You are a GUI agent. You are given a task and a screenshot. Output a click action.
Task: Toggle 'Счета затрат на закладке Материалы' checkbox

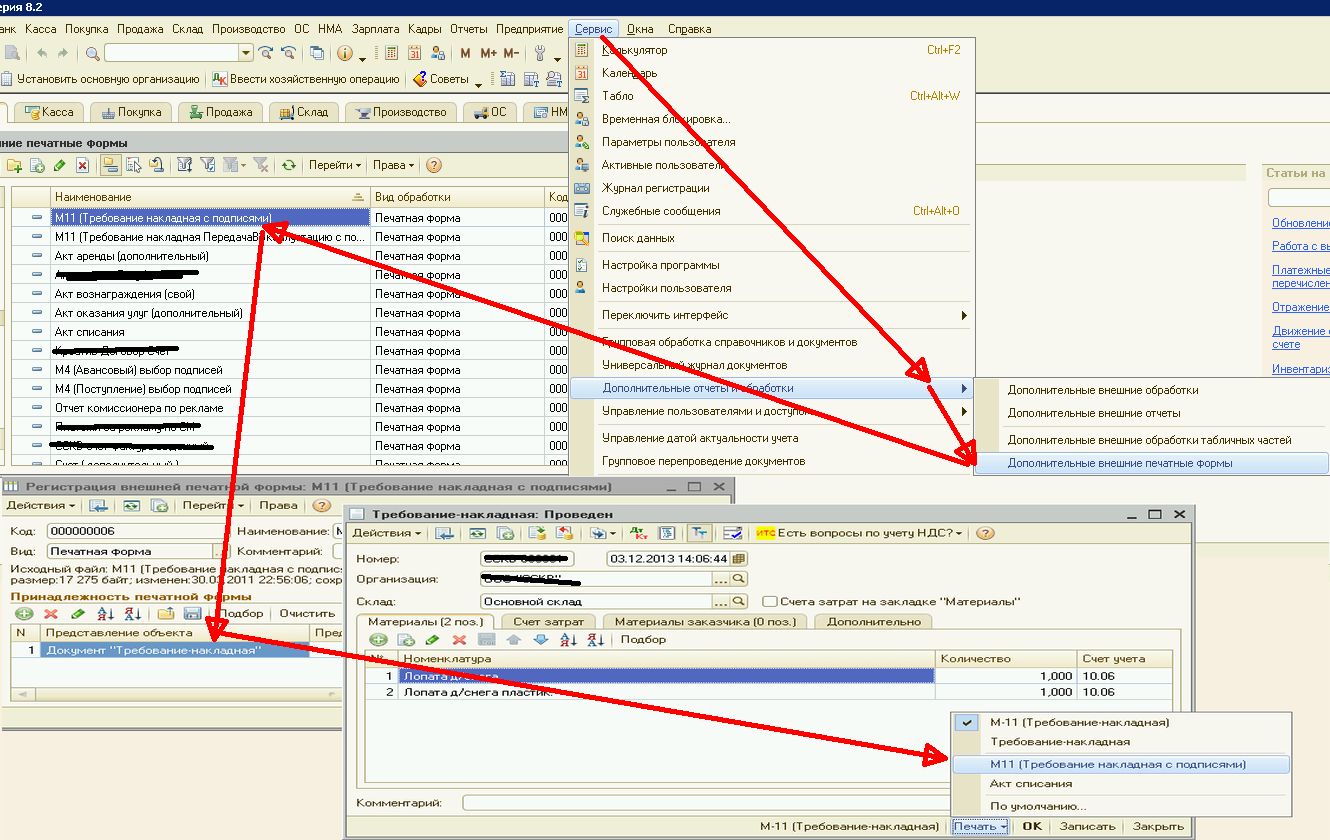[770, 602]
